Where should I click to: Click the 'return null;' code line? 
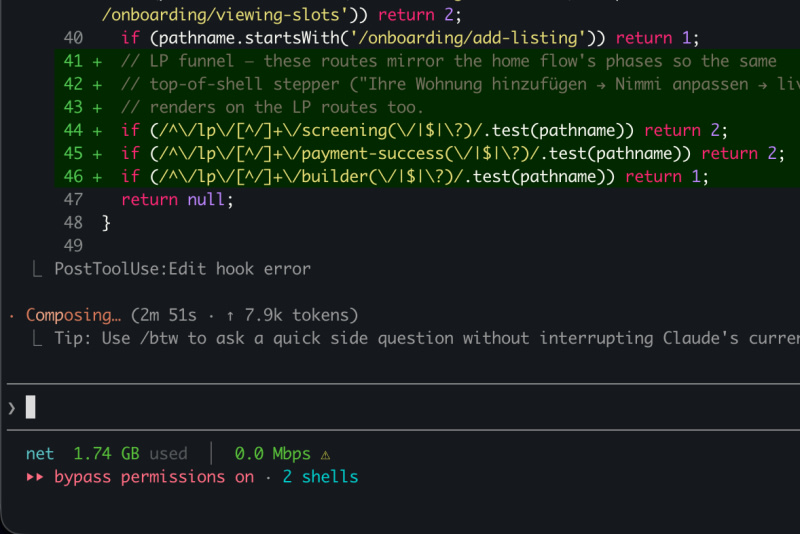[x=177, y=199]
